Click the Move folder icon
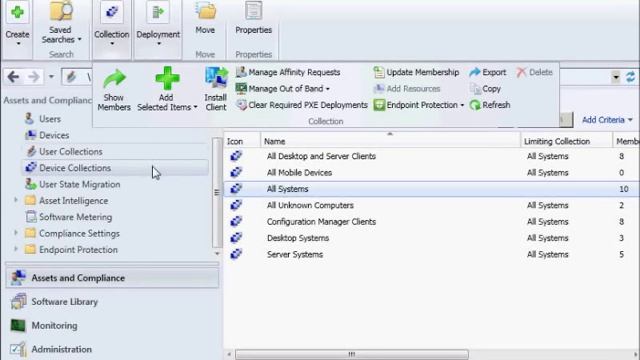The height and width of the screenshot is (360, 640). pos(205,11)
